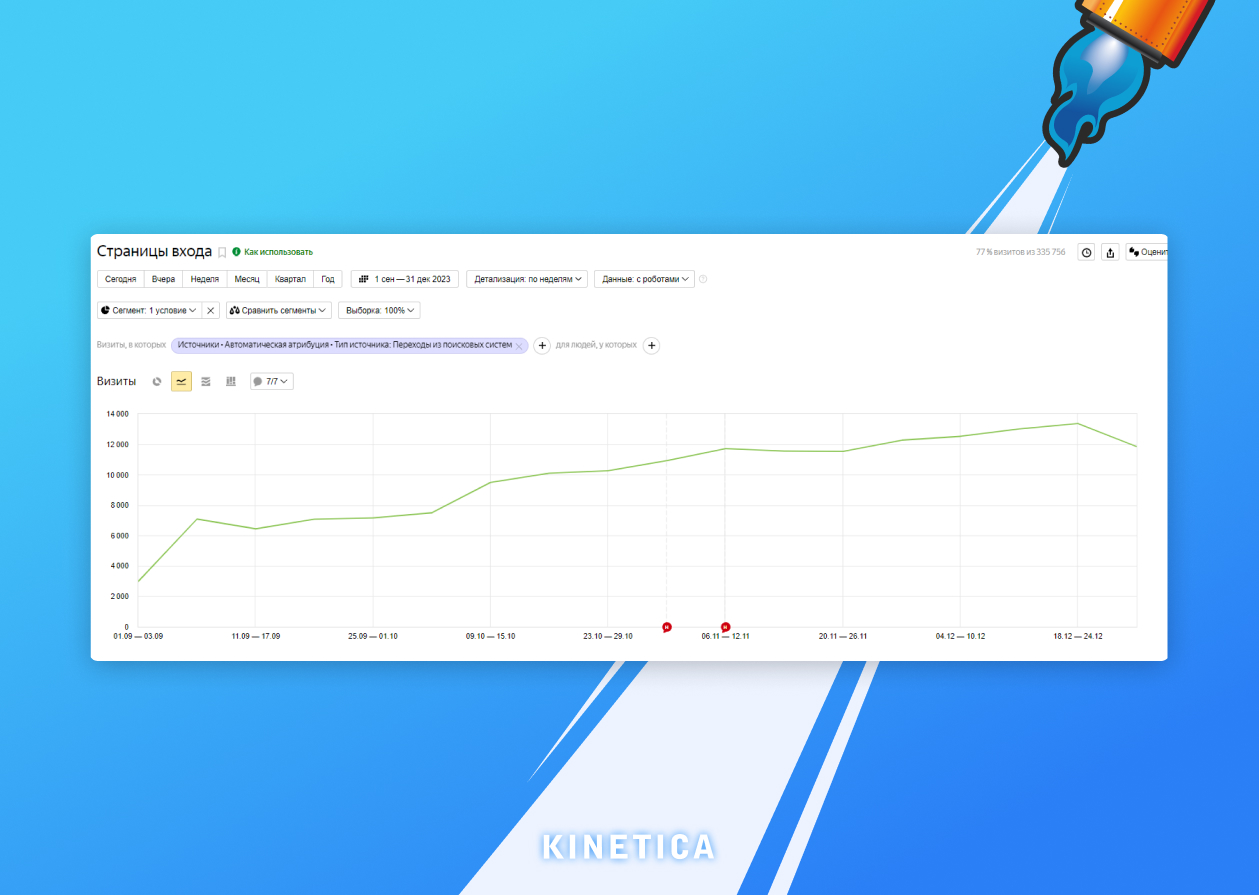Image resolution: width=1259 pixels, height=895 pixels.
Task: Switch to the bar chart view
Action: pos(230,381)
